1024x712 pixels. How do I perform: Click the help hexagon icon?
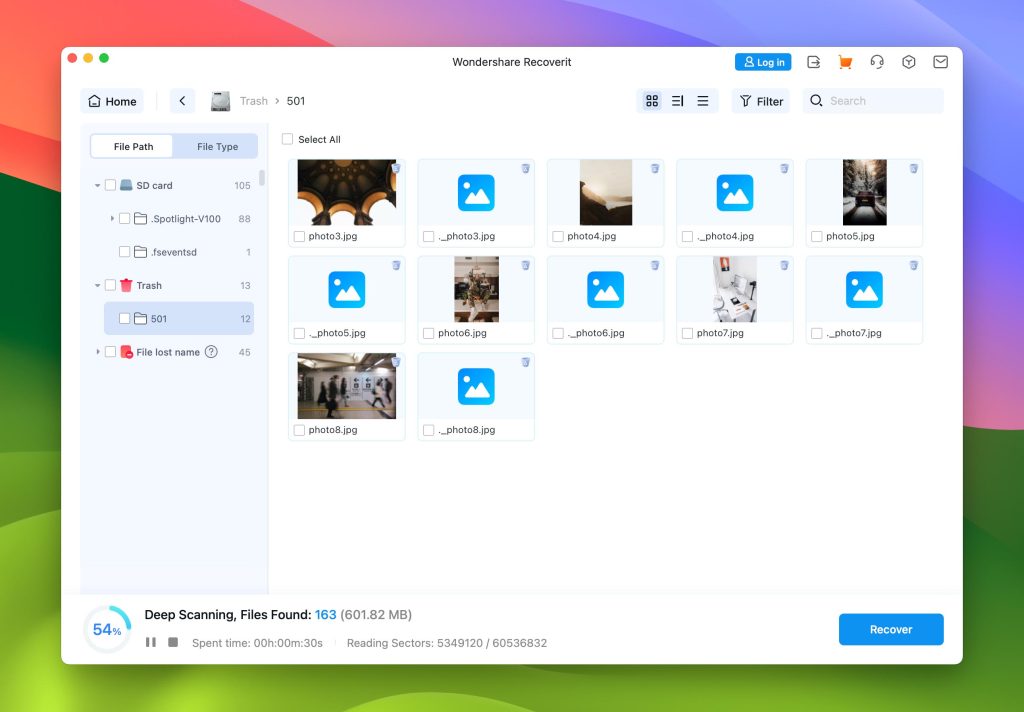(908, 62)
